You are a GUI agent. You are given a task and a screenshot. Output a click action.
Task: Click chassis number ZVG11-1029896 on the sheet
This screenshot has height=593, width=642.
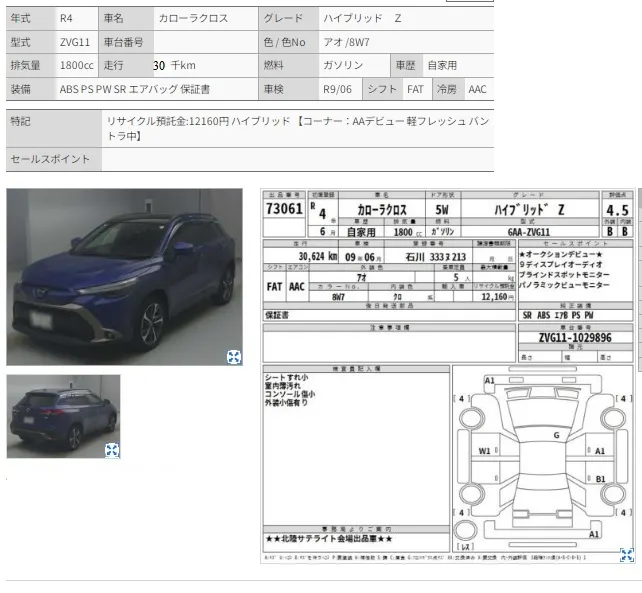point(575,337)
